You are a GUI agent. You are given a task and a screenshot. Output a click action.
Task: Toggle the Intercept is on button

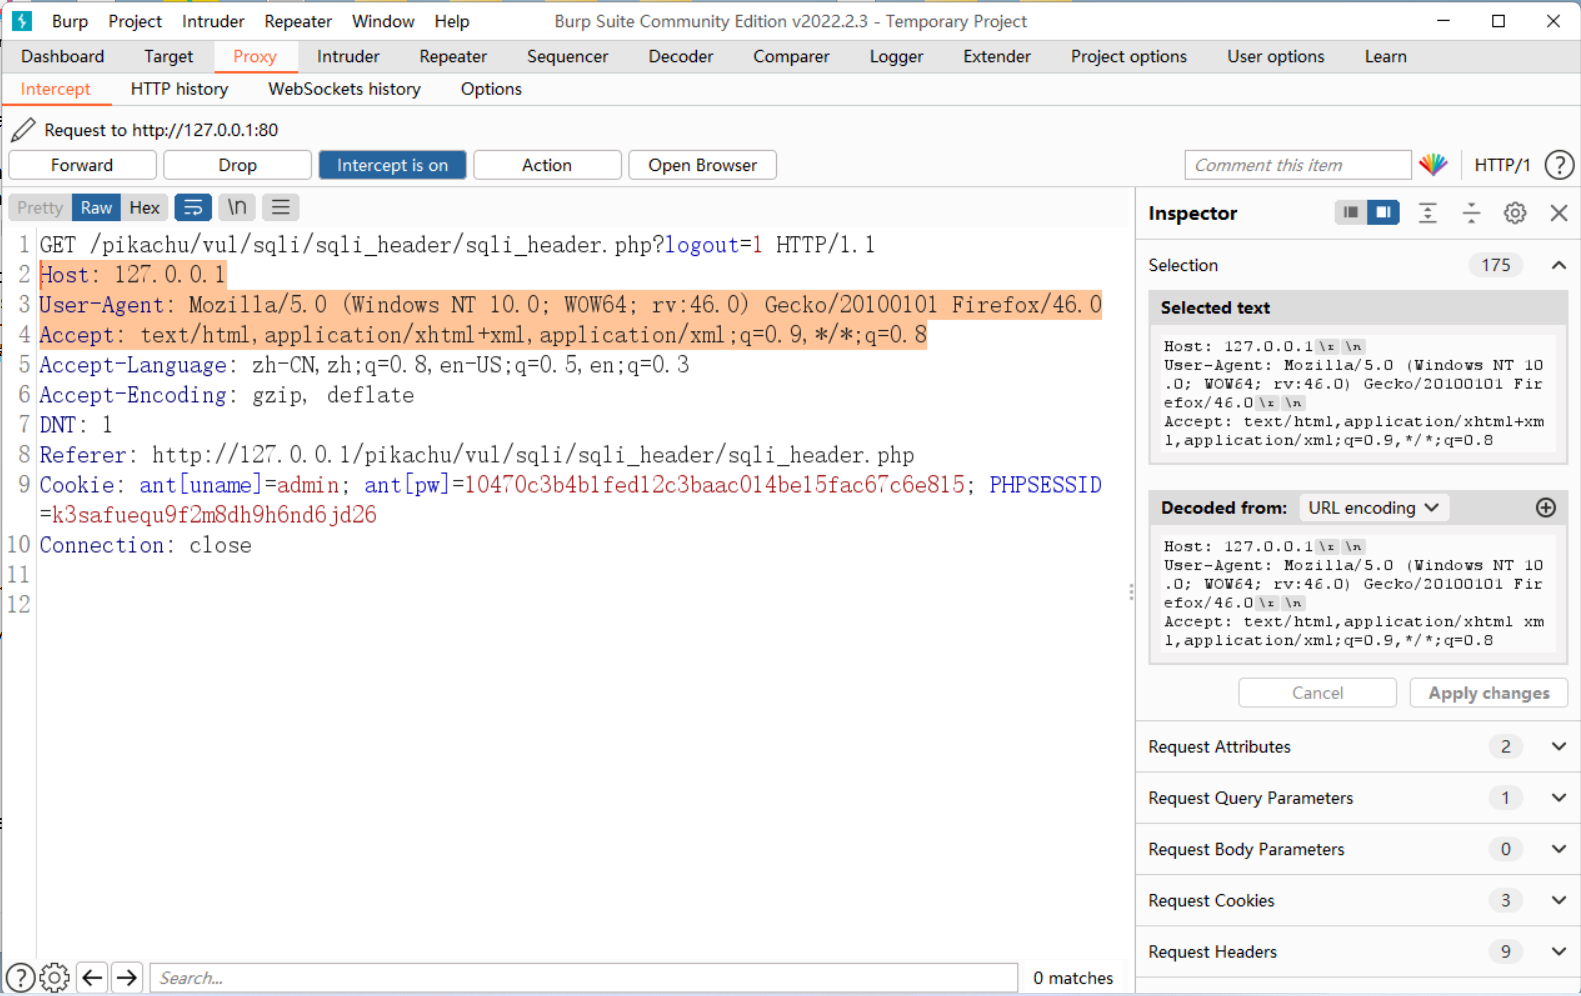(392, 165)
